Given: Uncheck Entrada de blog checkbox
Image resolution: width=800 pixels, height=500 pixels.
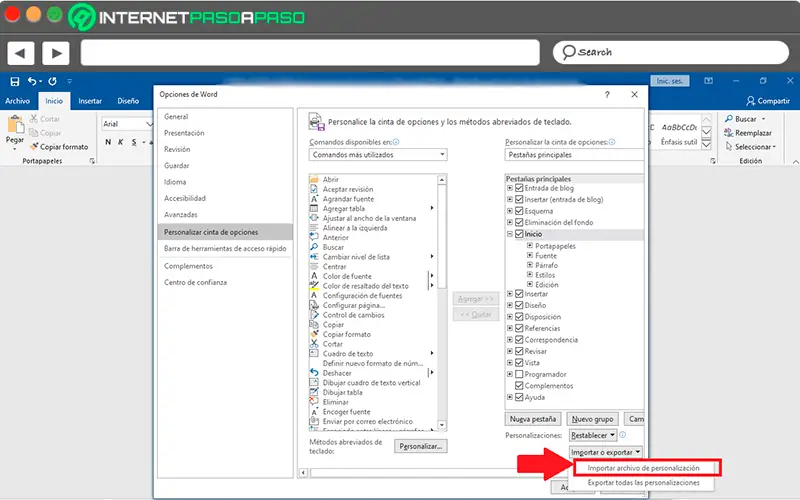Looking at the screenshot, I should click(519, 188).
